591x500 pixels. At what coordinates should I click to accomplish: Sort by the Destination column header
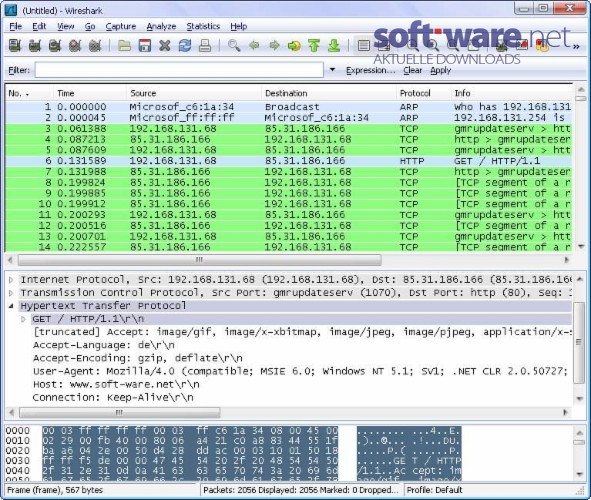coord(329,93)
